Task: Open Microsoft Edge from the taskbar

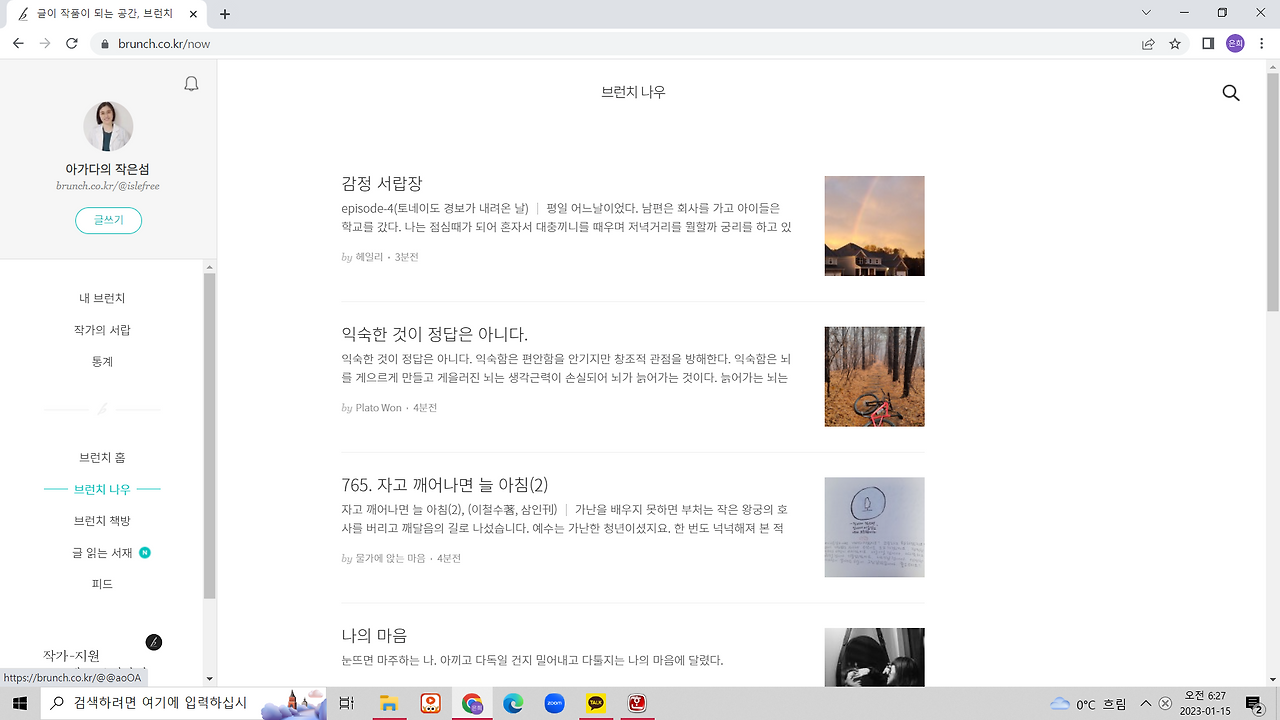Action: tap(513, 704)
